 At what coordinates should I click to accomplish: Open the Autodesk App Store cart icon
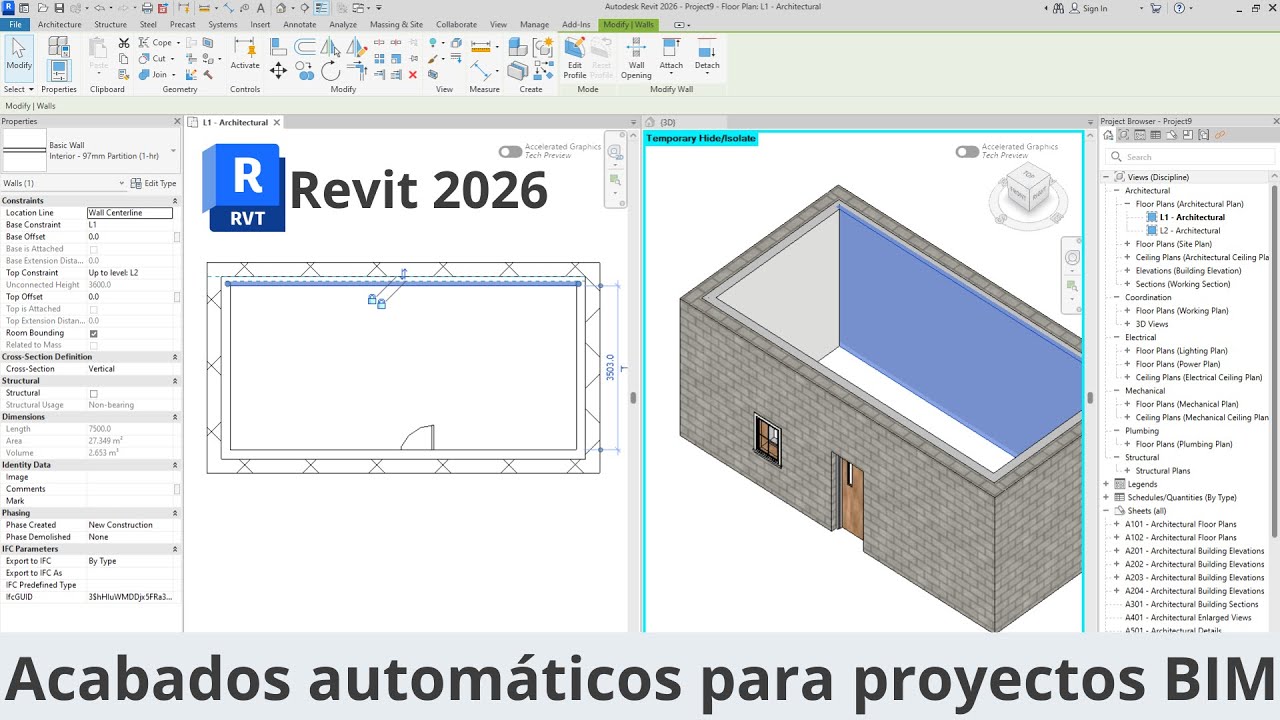(x=1156, y=8)
